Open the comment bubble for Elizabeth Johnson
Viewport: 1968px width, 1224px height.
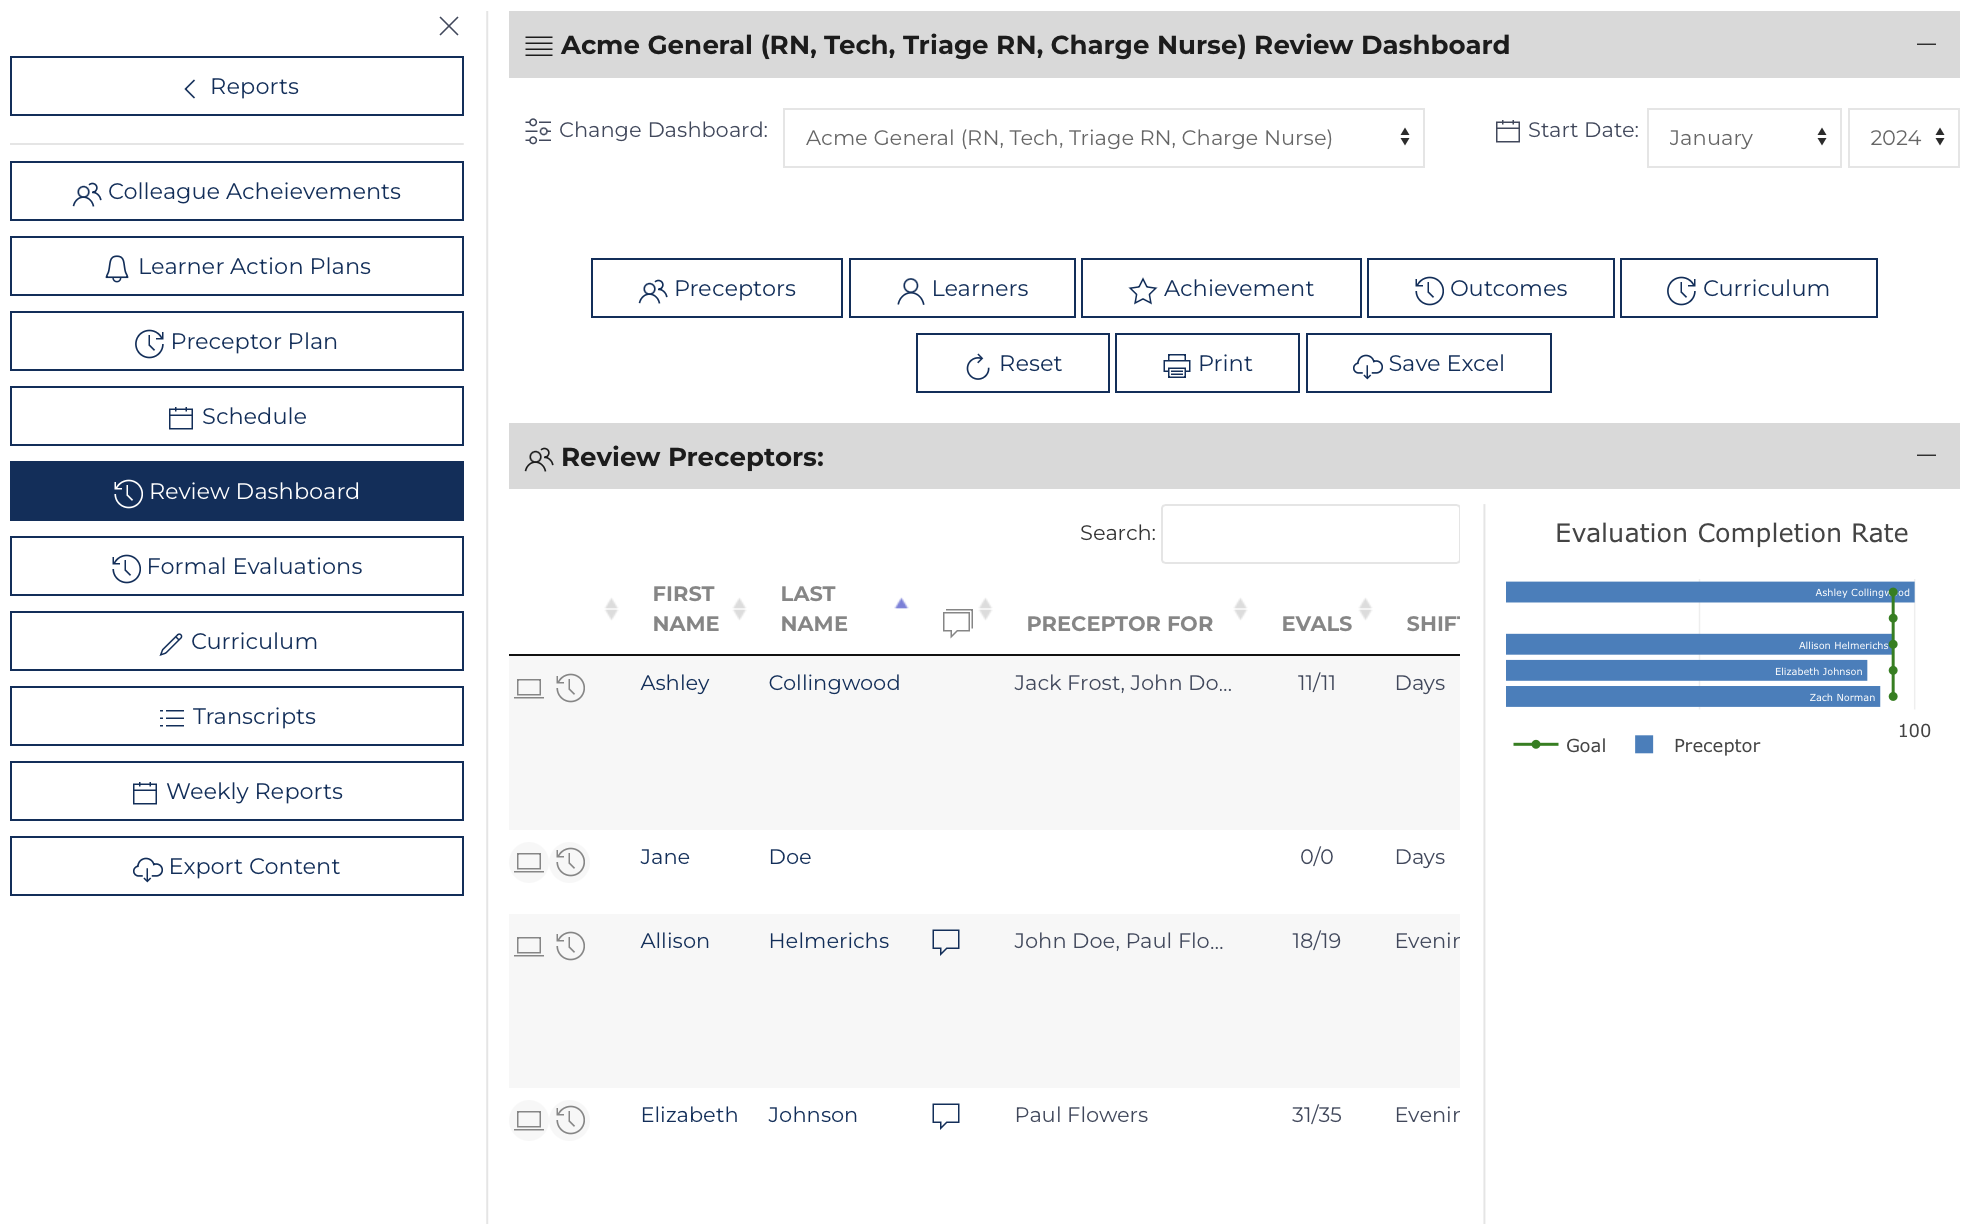point(946,1115)
